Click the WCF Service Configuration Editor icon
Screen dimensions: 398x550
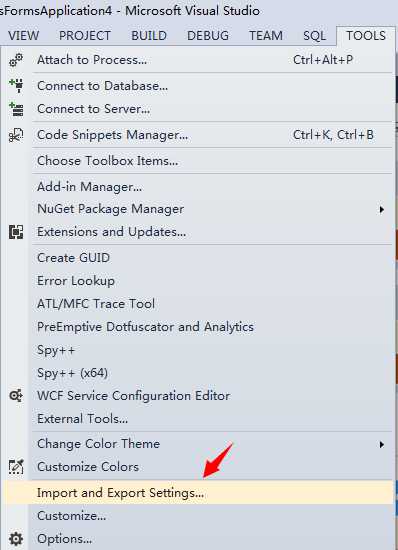(x=16, y=396)
